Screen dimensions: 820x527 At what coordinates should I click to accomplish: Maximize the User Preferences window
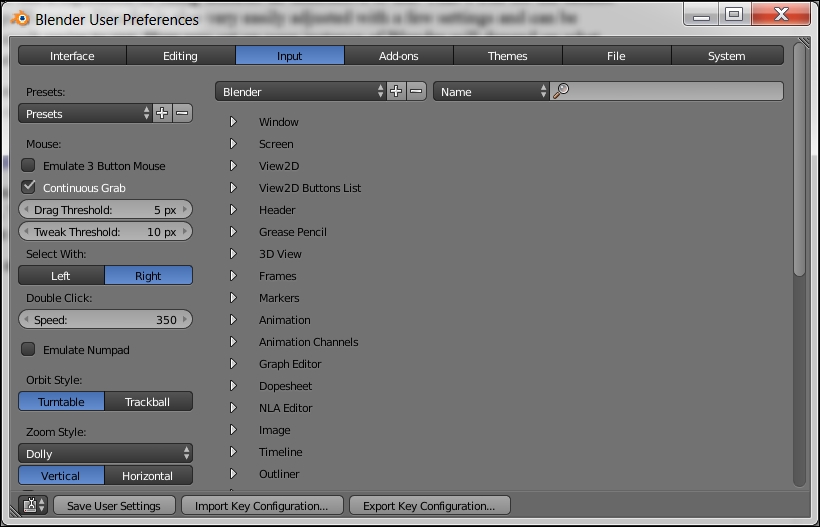point(734,14)
